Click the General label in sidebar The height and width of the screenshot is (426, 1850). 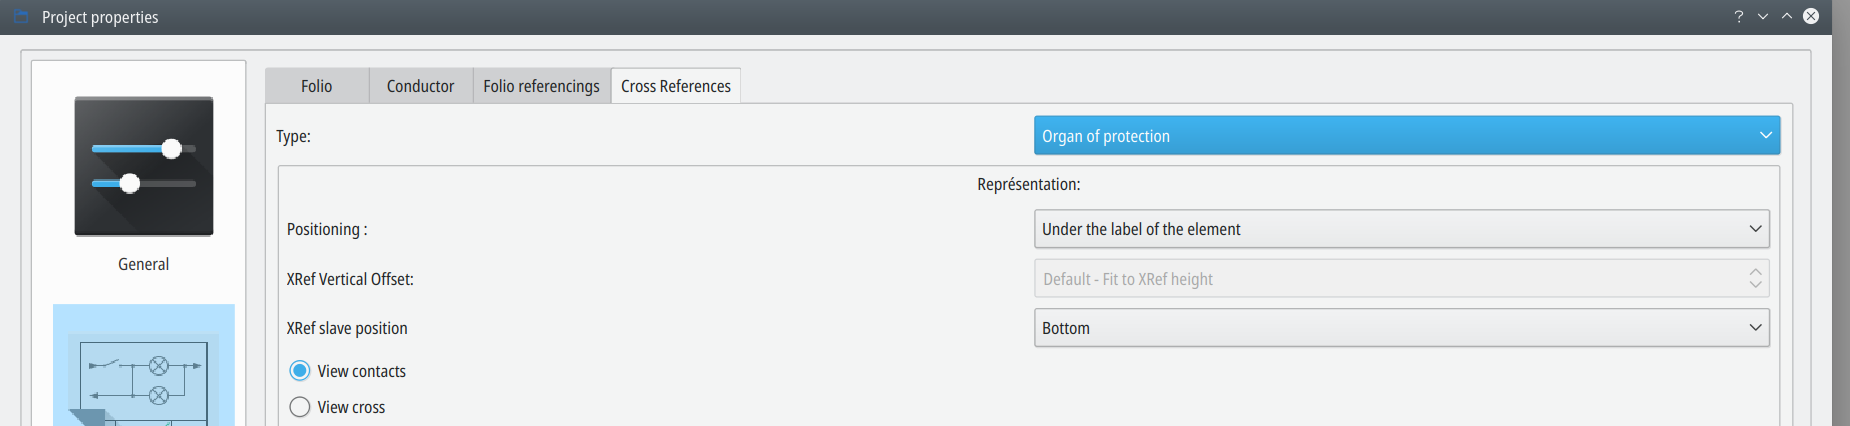coord(144,264)
